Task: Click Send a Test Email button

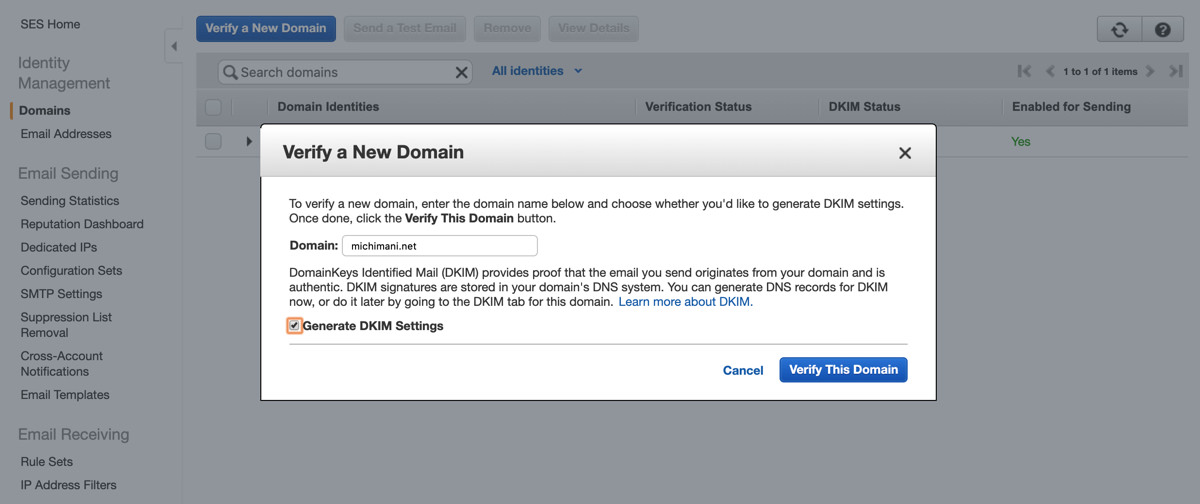Action: click(x=405, y=28)
